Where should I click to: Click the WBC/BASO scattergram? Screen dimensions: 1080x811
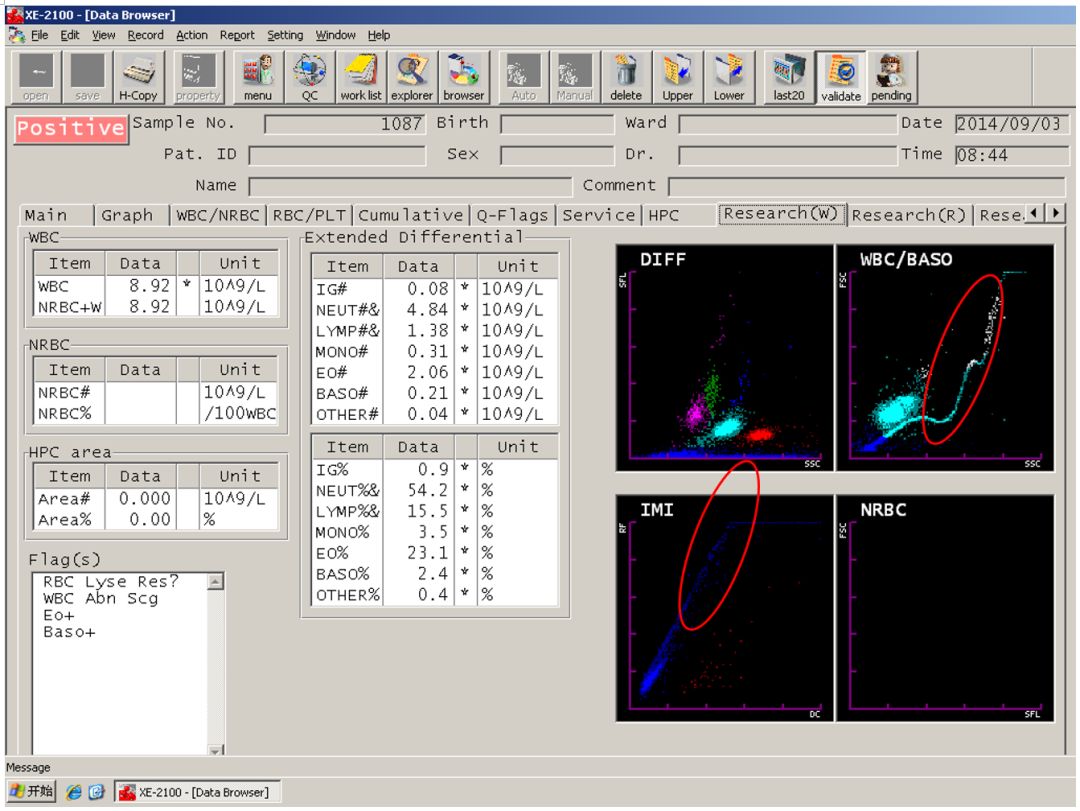(x=945, y=358)
